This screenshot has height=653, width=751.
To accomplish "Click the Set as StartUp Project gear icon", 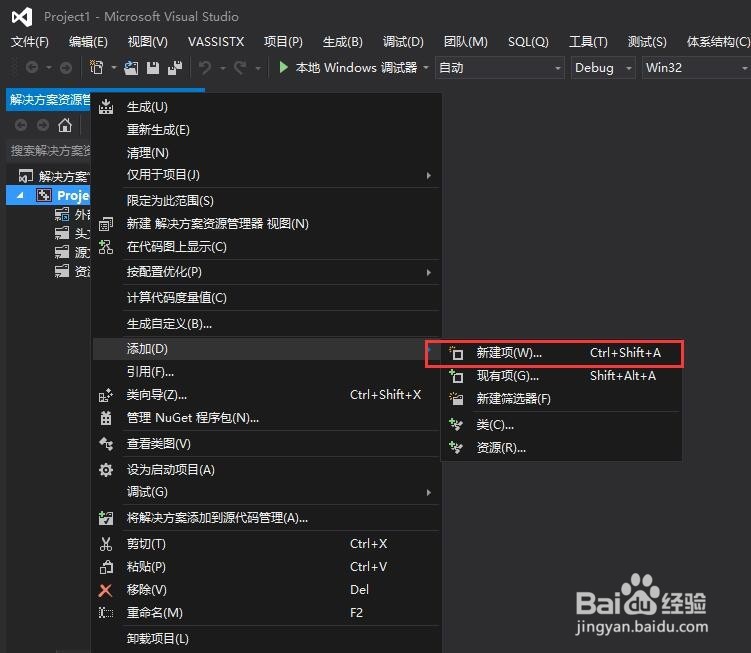I will (106, 470).
